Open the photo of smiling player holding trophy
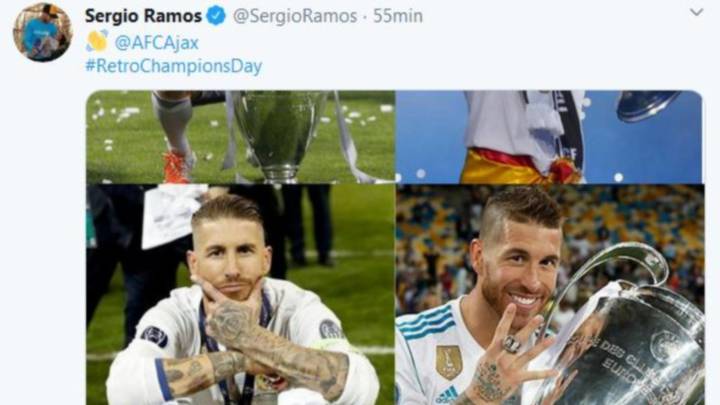The width and height of the screenshot is (720, 405). click(x=550, y=295)
